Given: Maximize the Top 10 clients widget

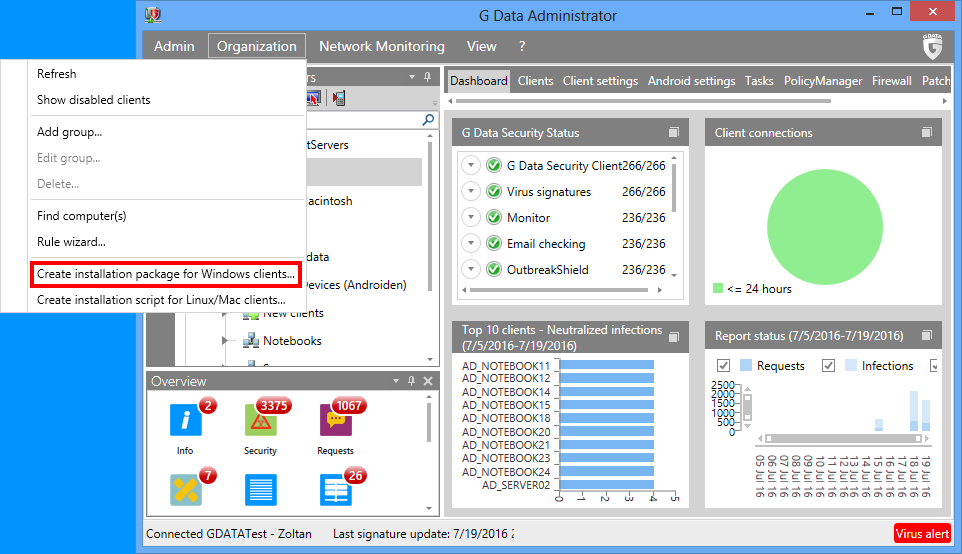Looking at the screenshot, I should (x=674, y=337).
